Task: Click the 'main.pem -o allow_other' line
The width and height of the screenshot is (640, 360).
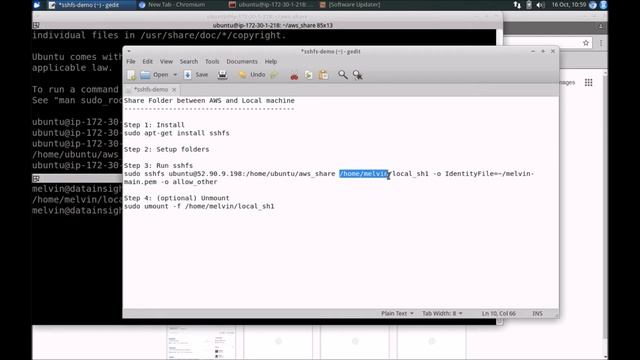Action: click(170, 182)
